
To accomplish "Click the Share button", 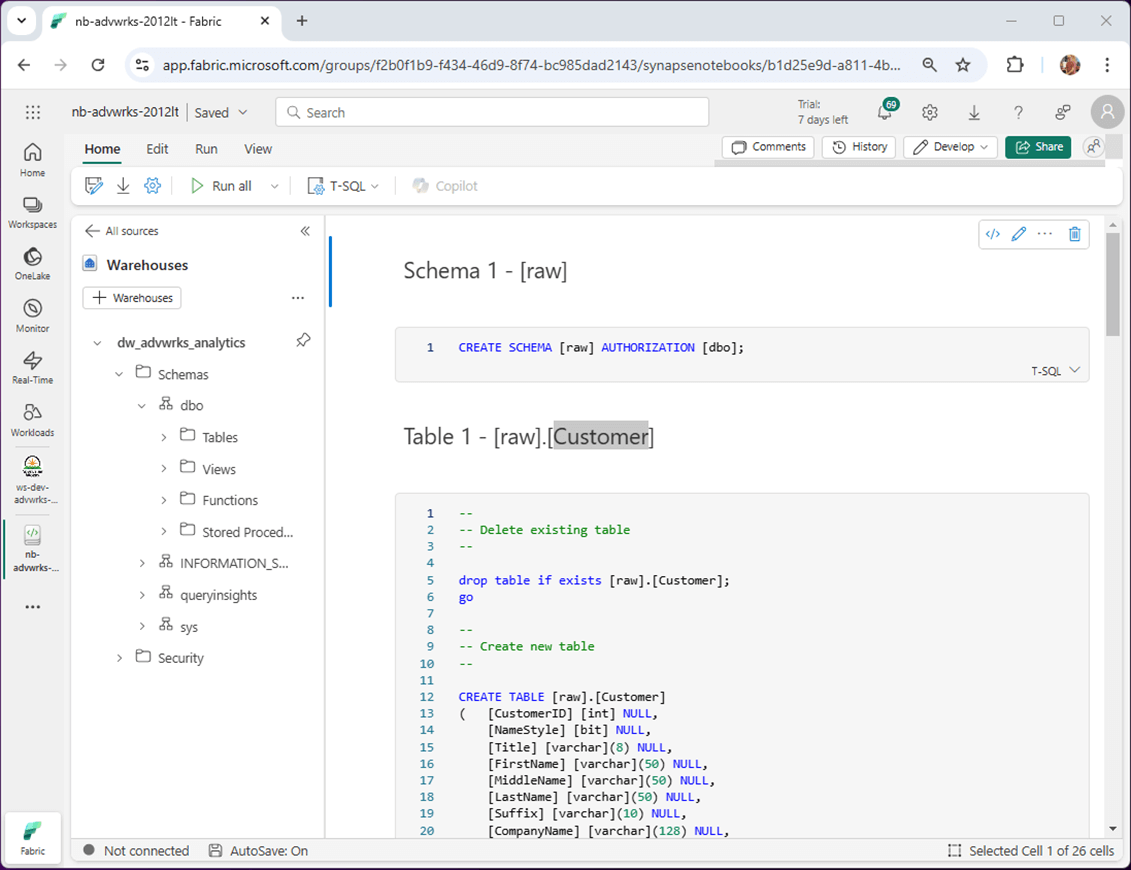I will coord(1038,147).
